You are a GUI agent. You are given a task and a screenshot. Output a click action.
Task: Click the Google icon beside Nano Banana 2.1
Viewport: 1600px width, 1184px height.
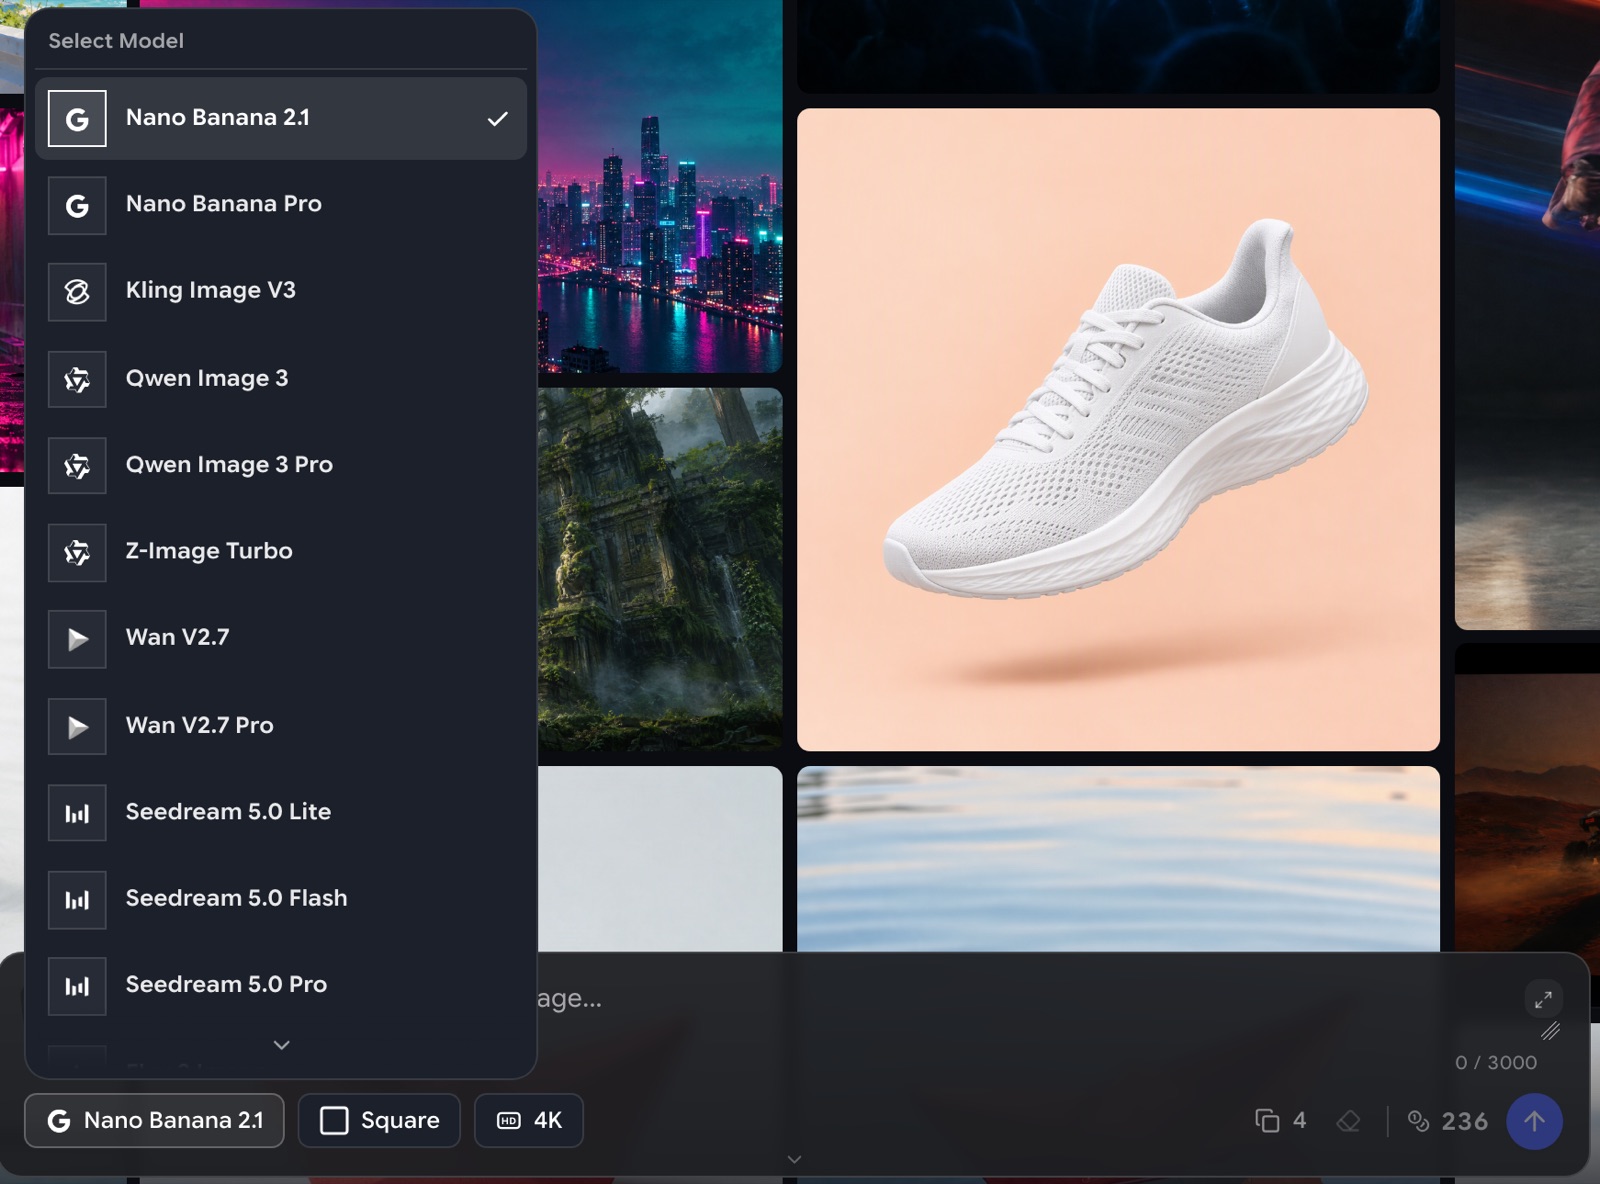click(77, 119)
